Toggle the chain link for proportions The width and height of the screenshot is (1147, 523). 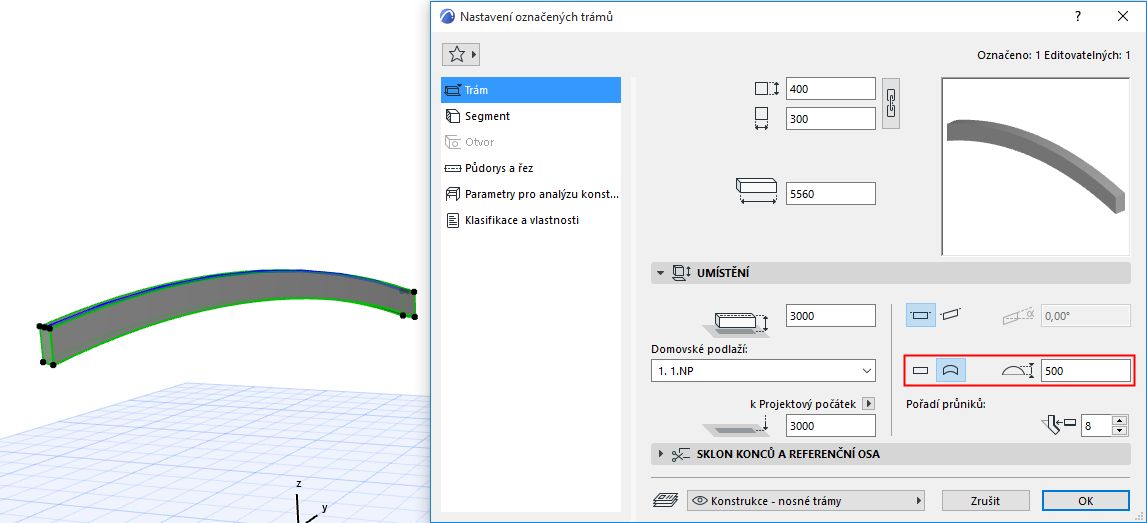coord(890,103)
